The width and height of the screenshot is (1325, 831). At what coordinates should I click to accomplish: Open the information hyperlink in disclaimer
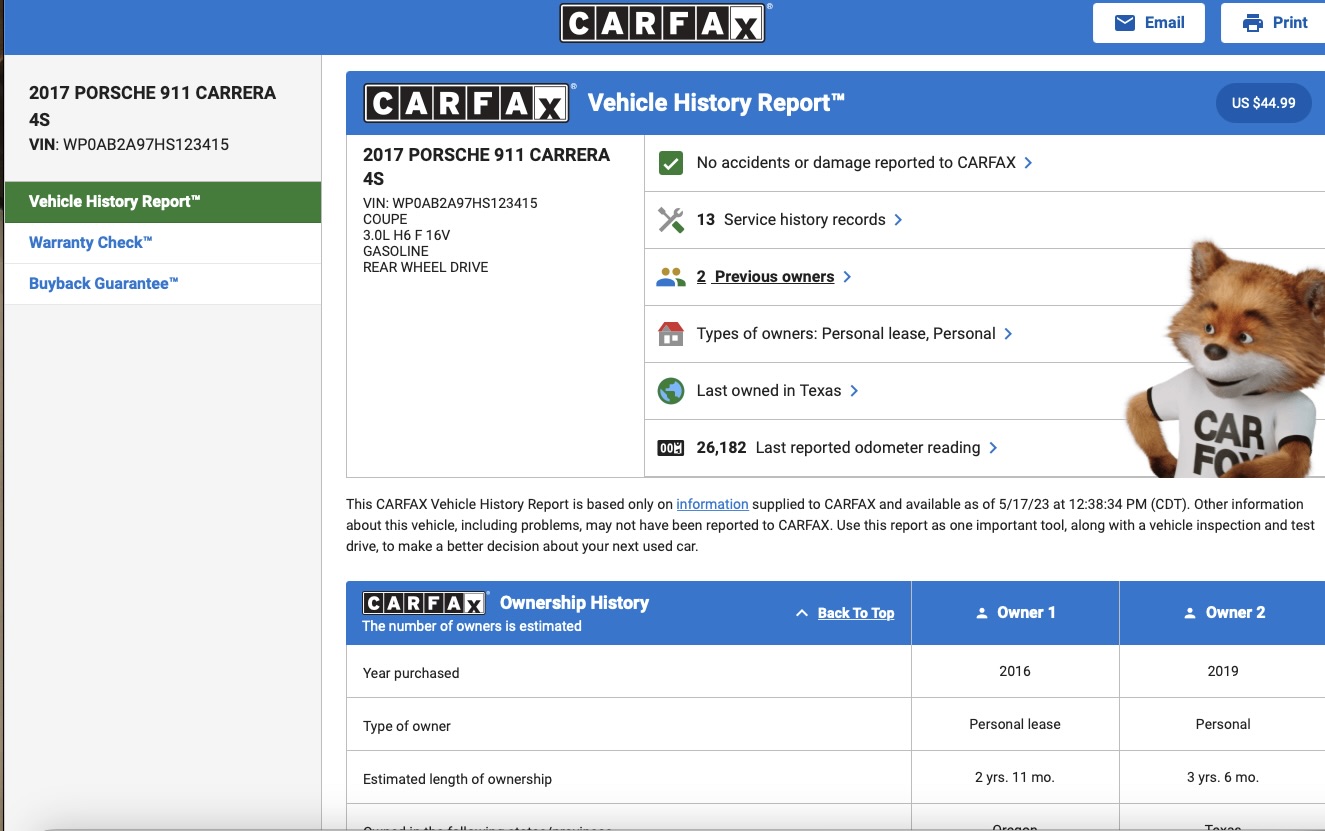pyautogui.click(x=712, y=504)
